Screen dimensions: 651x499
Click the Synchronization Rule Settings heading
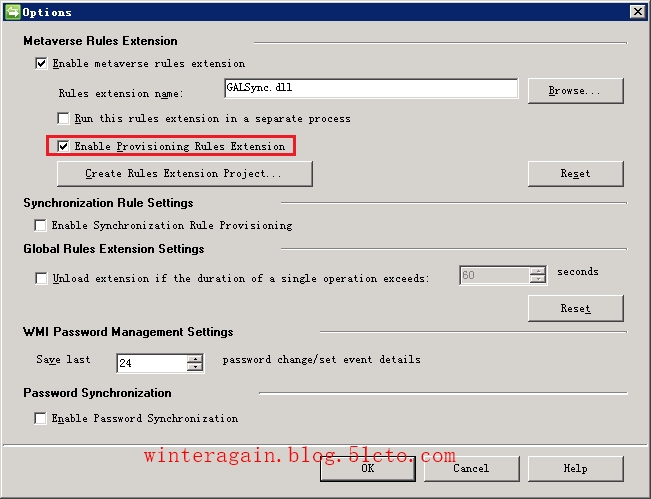108,203
